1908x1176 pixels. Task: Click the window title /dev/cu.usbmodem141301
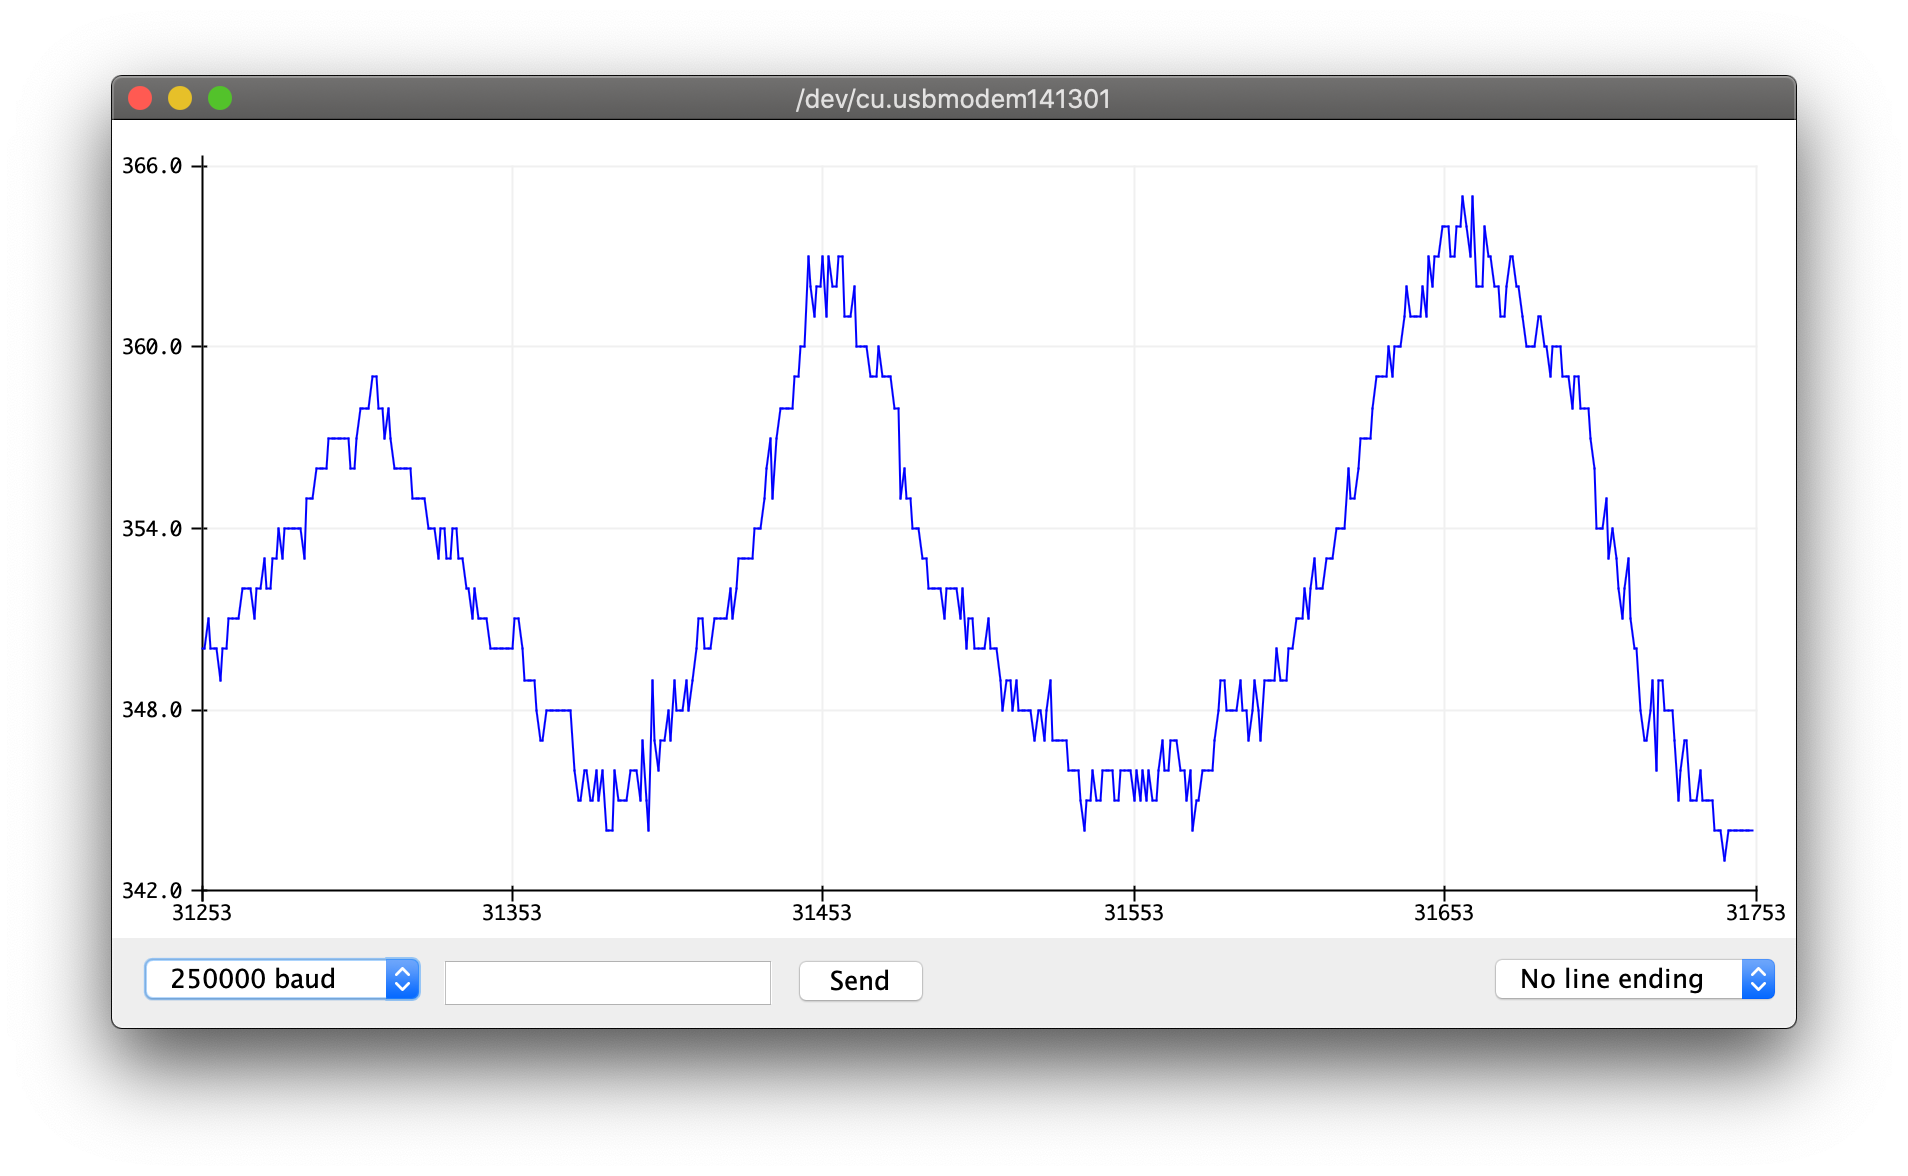pos(953,99)
